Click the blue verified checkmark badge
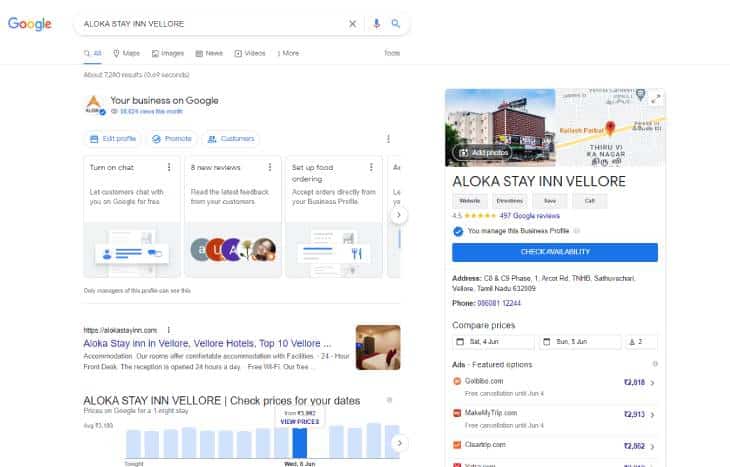The width and height of the screenshot is (730, 467). click(x=458, y=231)
